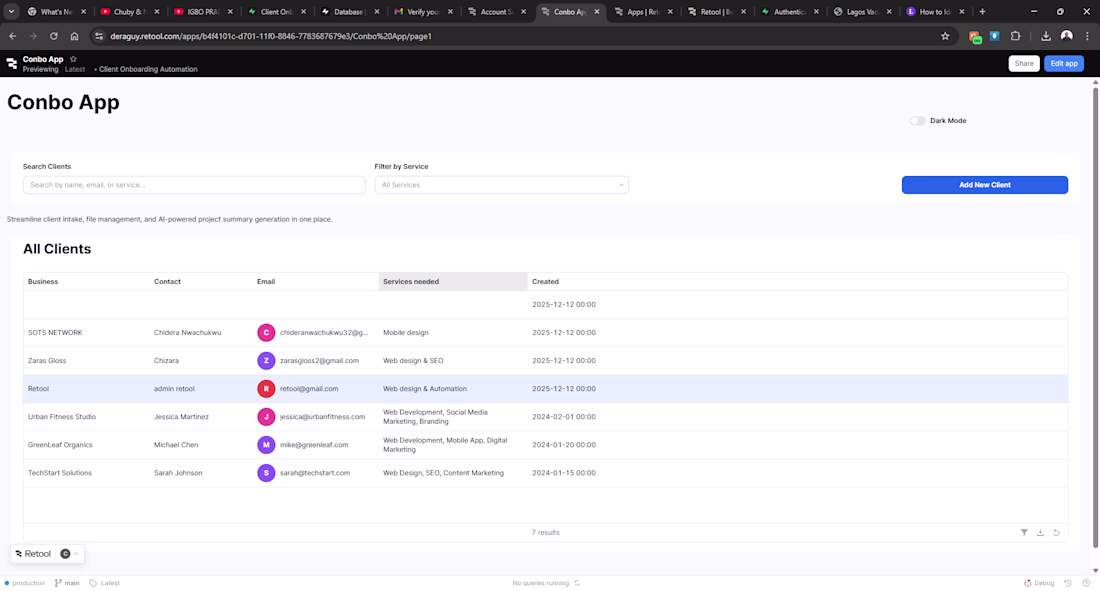Star the Conbo App as favorite

coord(73,59)
